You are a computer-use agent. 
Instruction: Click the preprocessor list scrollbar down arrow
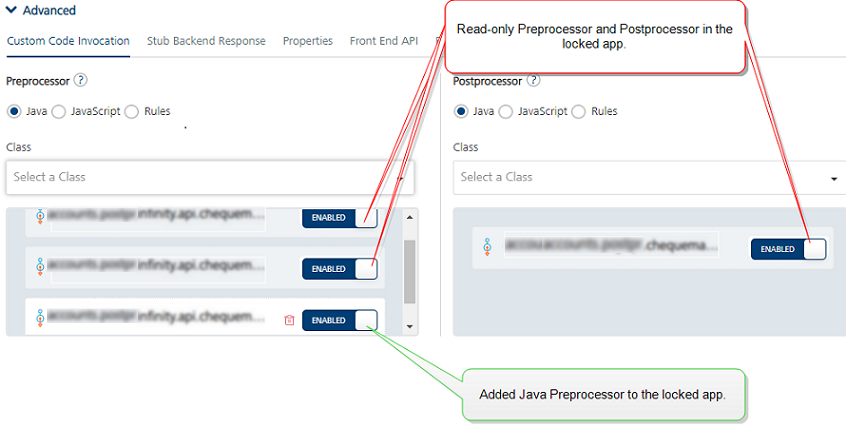point(408,326)
